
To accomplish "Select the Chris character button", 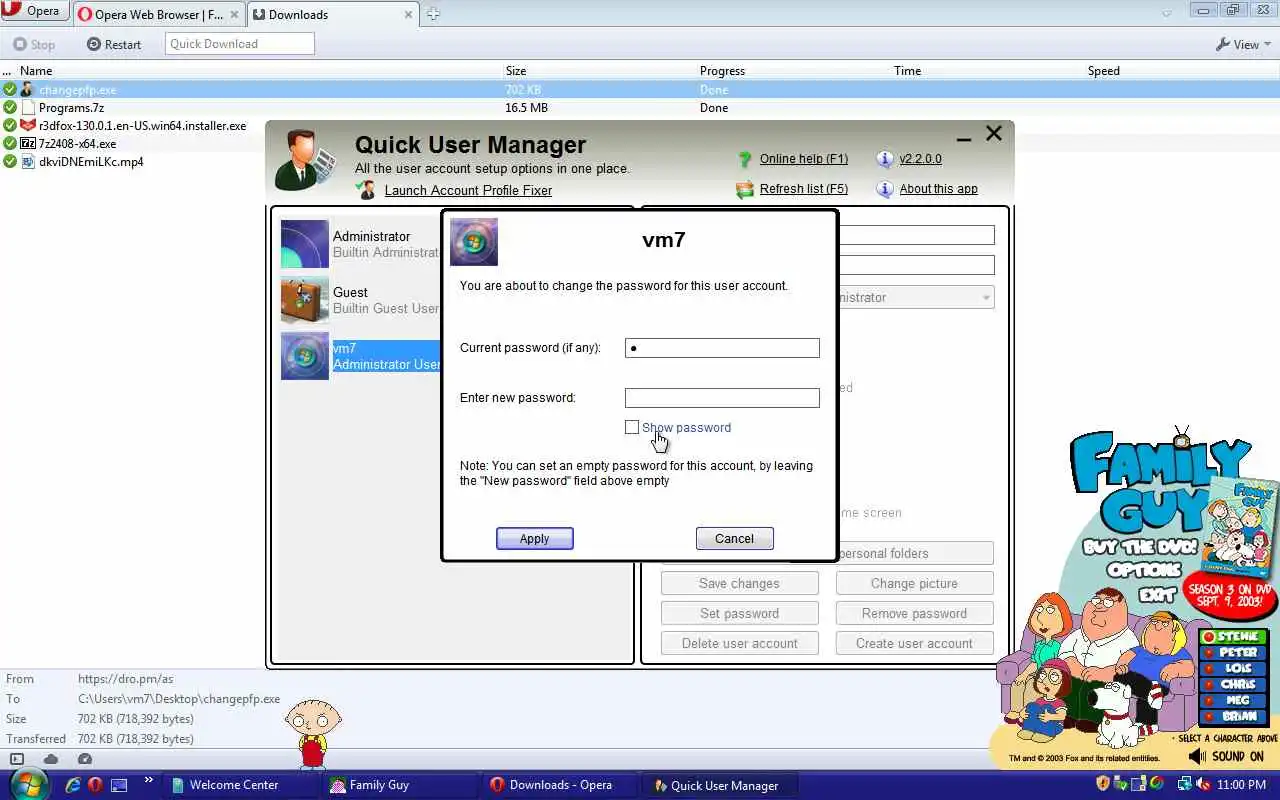I will tap(1234, 685).
